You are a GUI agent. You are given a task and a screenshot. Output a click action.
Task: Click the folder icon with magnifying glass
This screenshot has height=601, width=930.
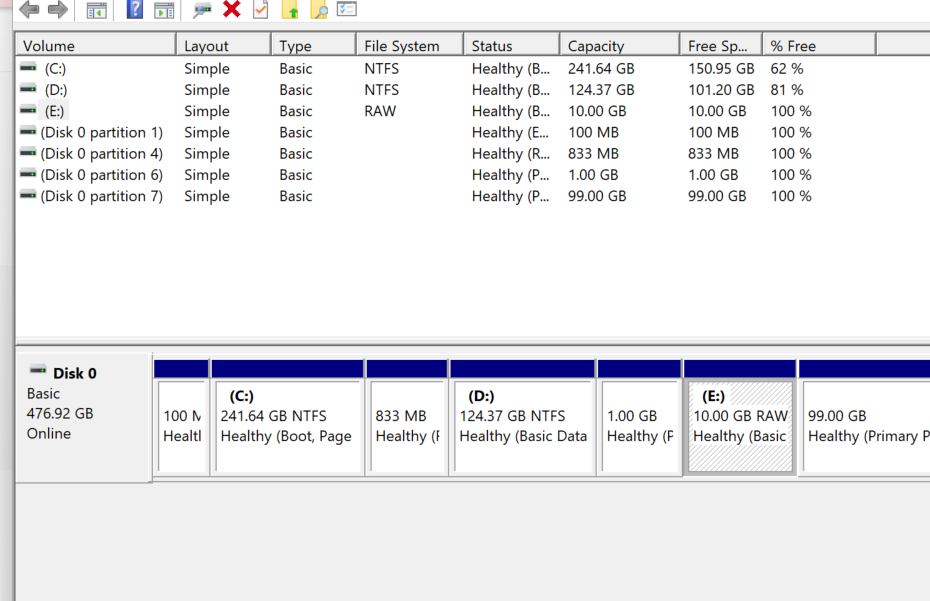tap(319, 10)
